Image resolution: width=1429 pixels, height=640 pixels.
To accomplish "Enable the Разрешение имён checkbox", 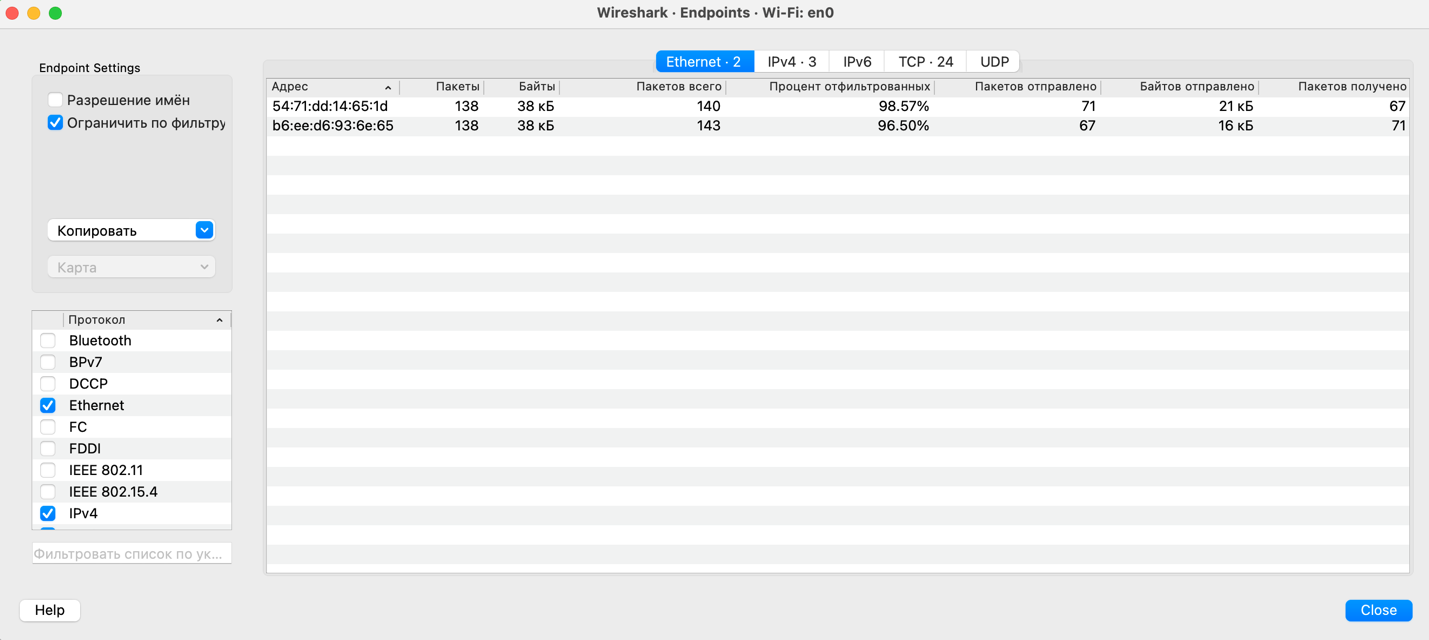I will 55,100.
